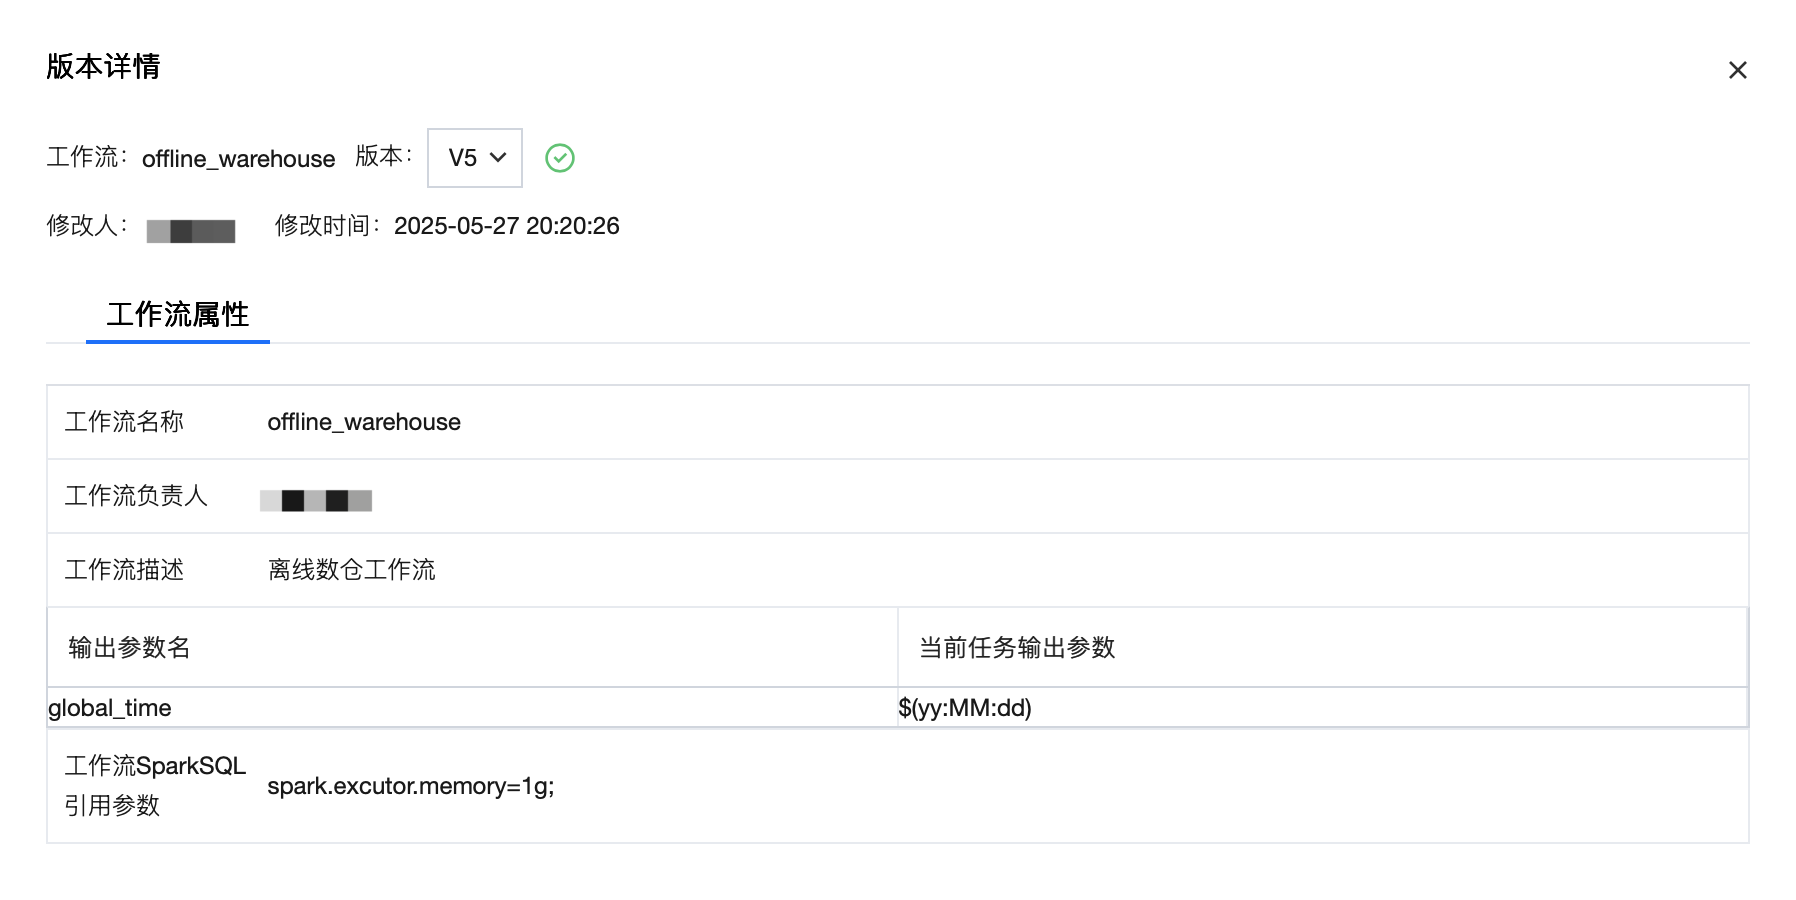Screen dimensions: 1796x900
Task: Click the green checkmark status icon
Action: pyautogui.click(x=560, y=158)
